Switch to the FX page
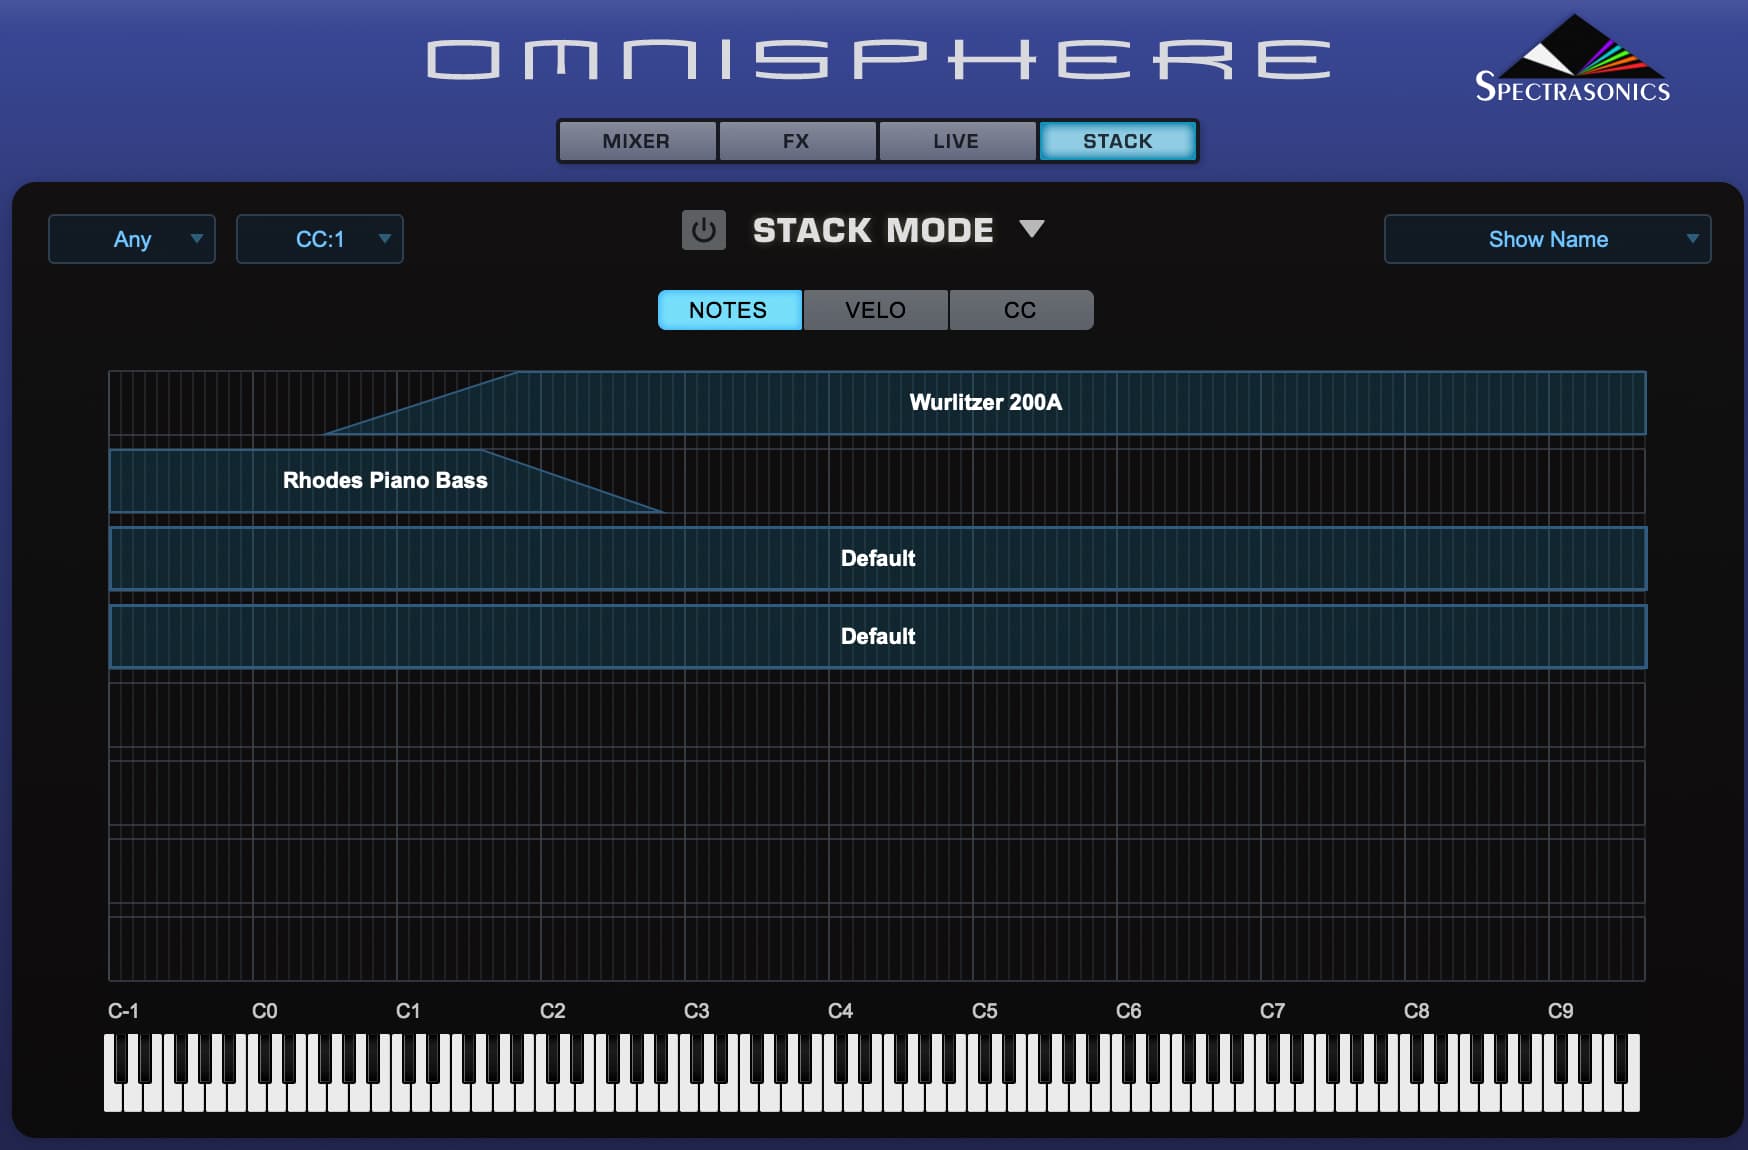Screen dimensions: 1748x1150 point(797,141)
